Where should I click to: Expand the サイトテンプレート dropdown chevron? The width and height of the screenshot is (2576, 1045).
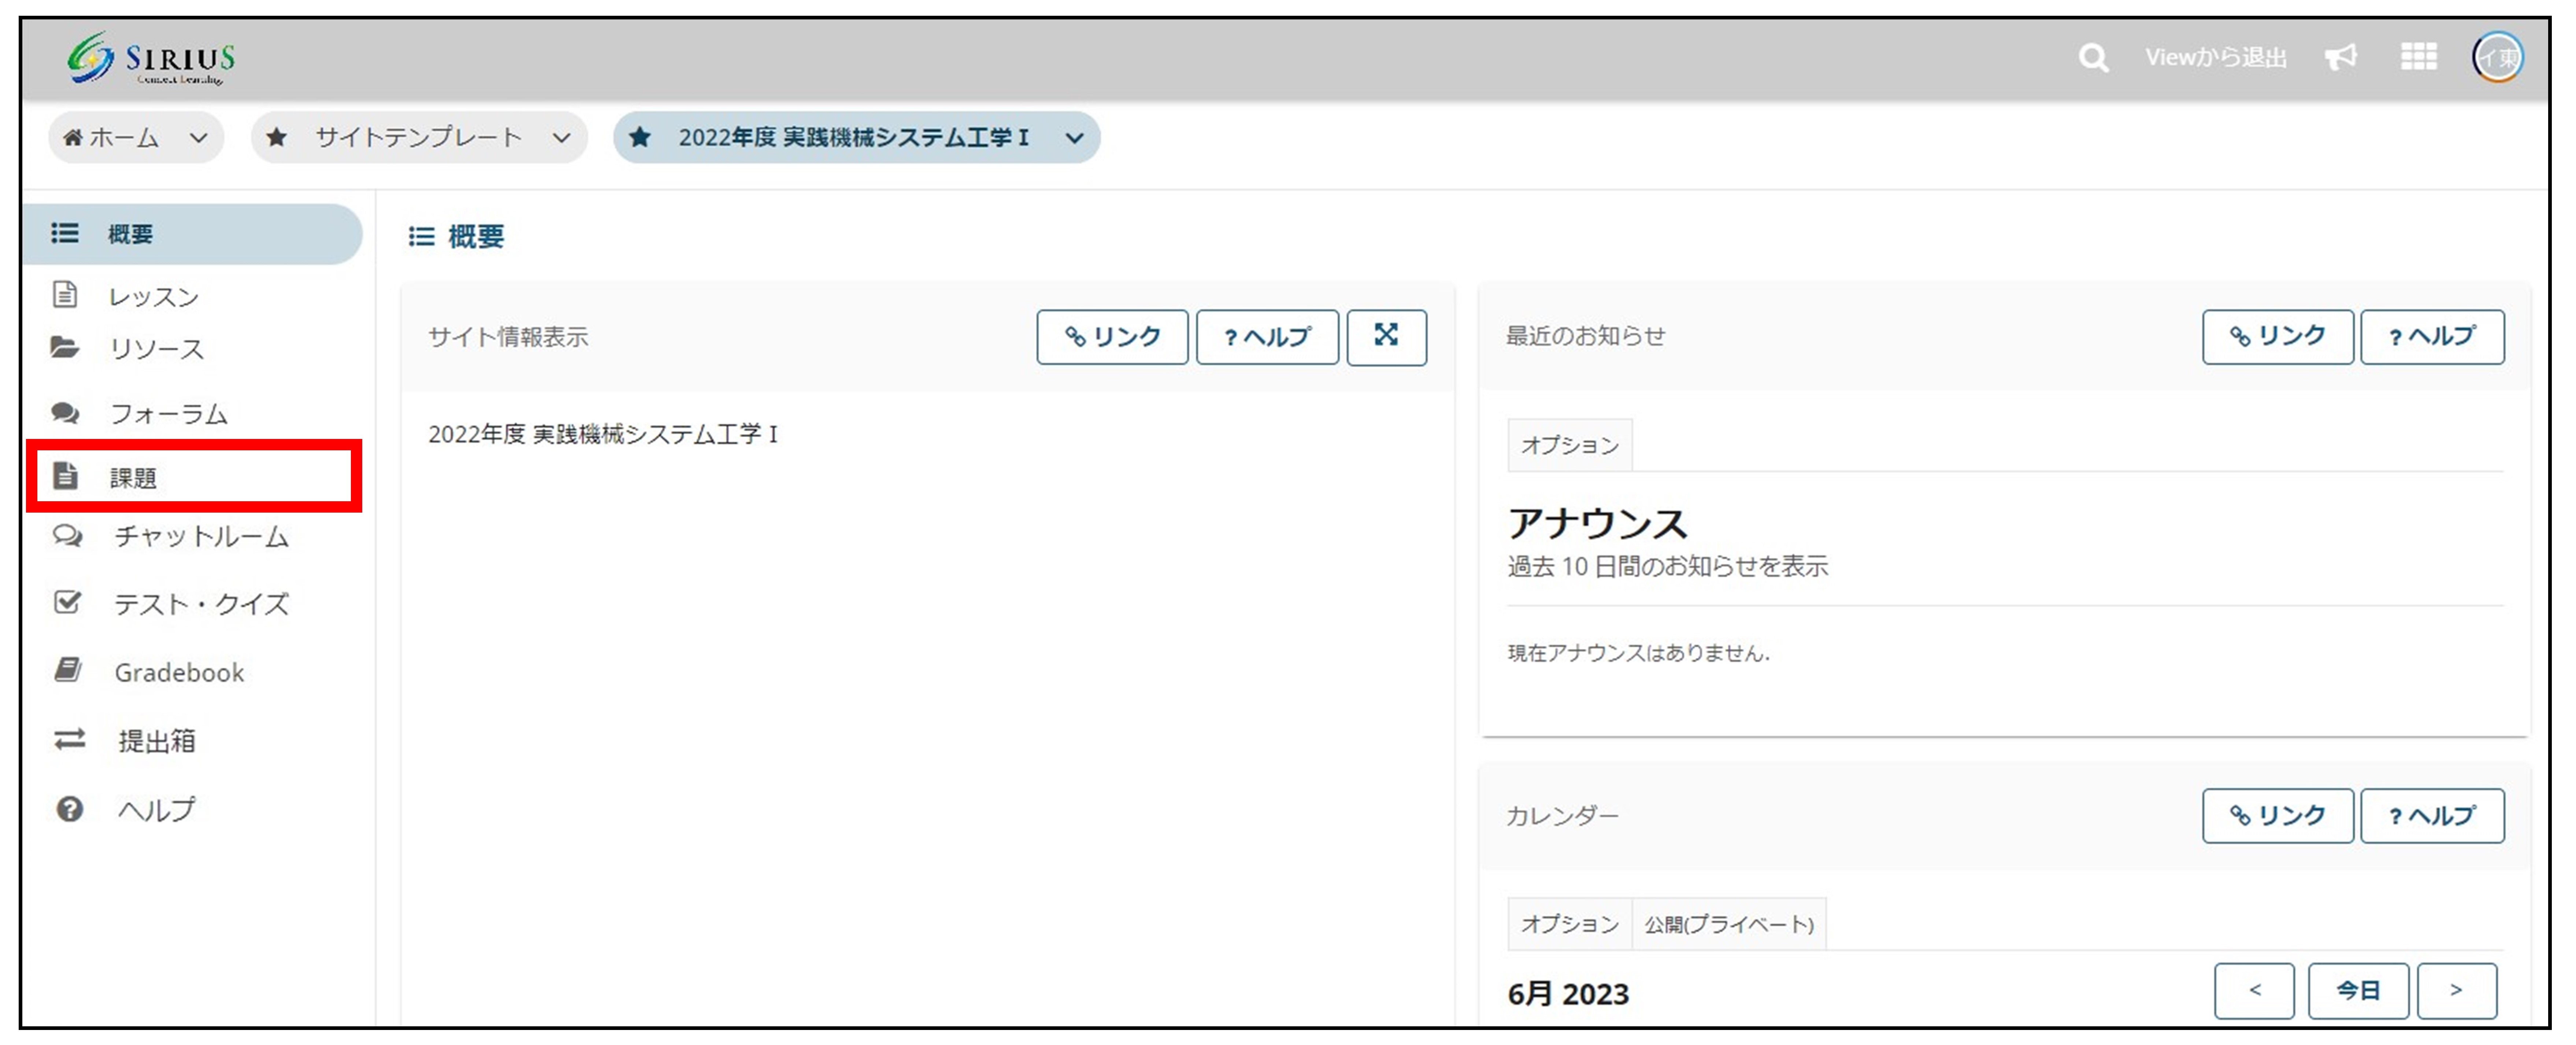pos(562,138)
